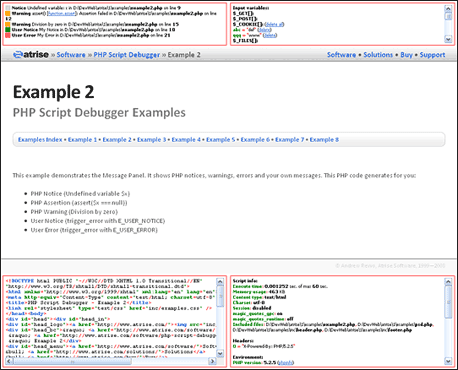Image resolution: width=458 pixels, height=370 pixels.
Task: Click the DOCTYPE line in HTML source
Action: click(104, 281)
